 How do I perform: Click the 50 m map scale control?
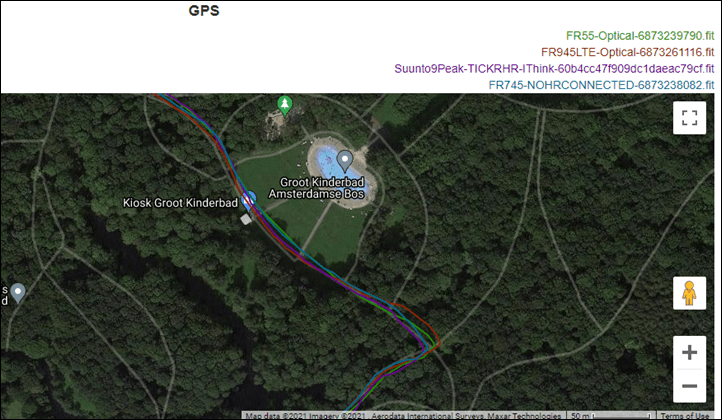point(611,415)
